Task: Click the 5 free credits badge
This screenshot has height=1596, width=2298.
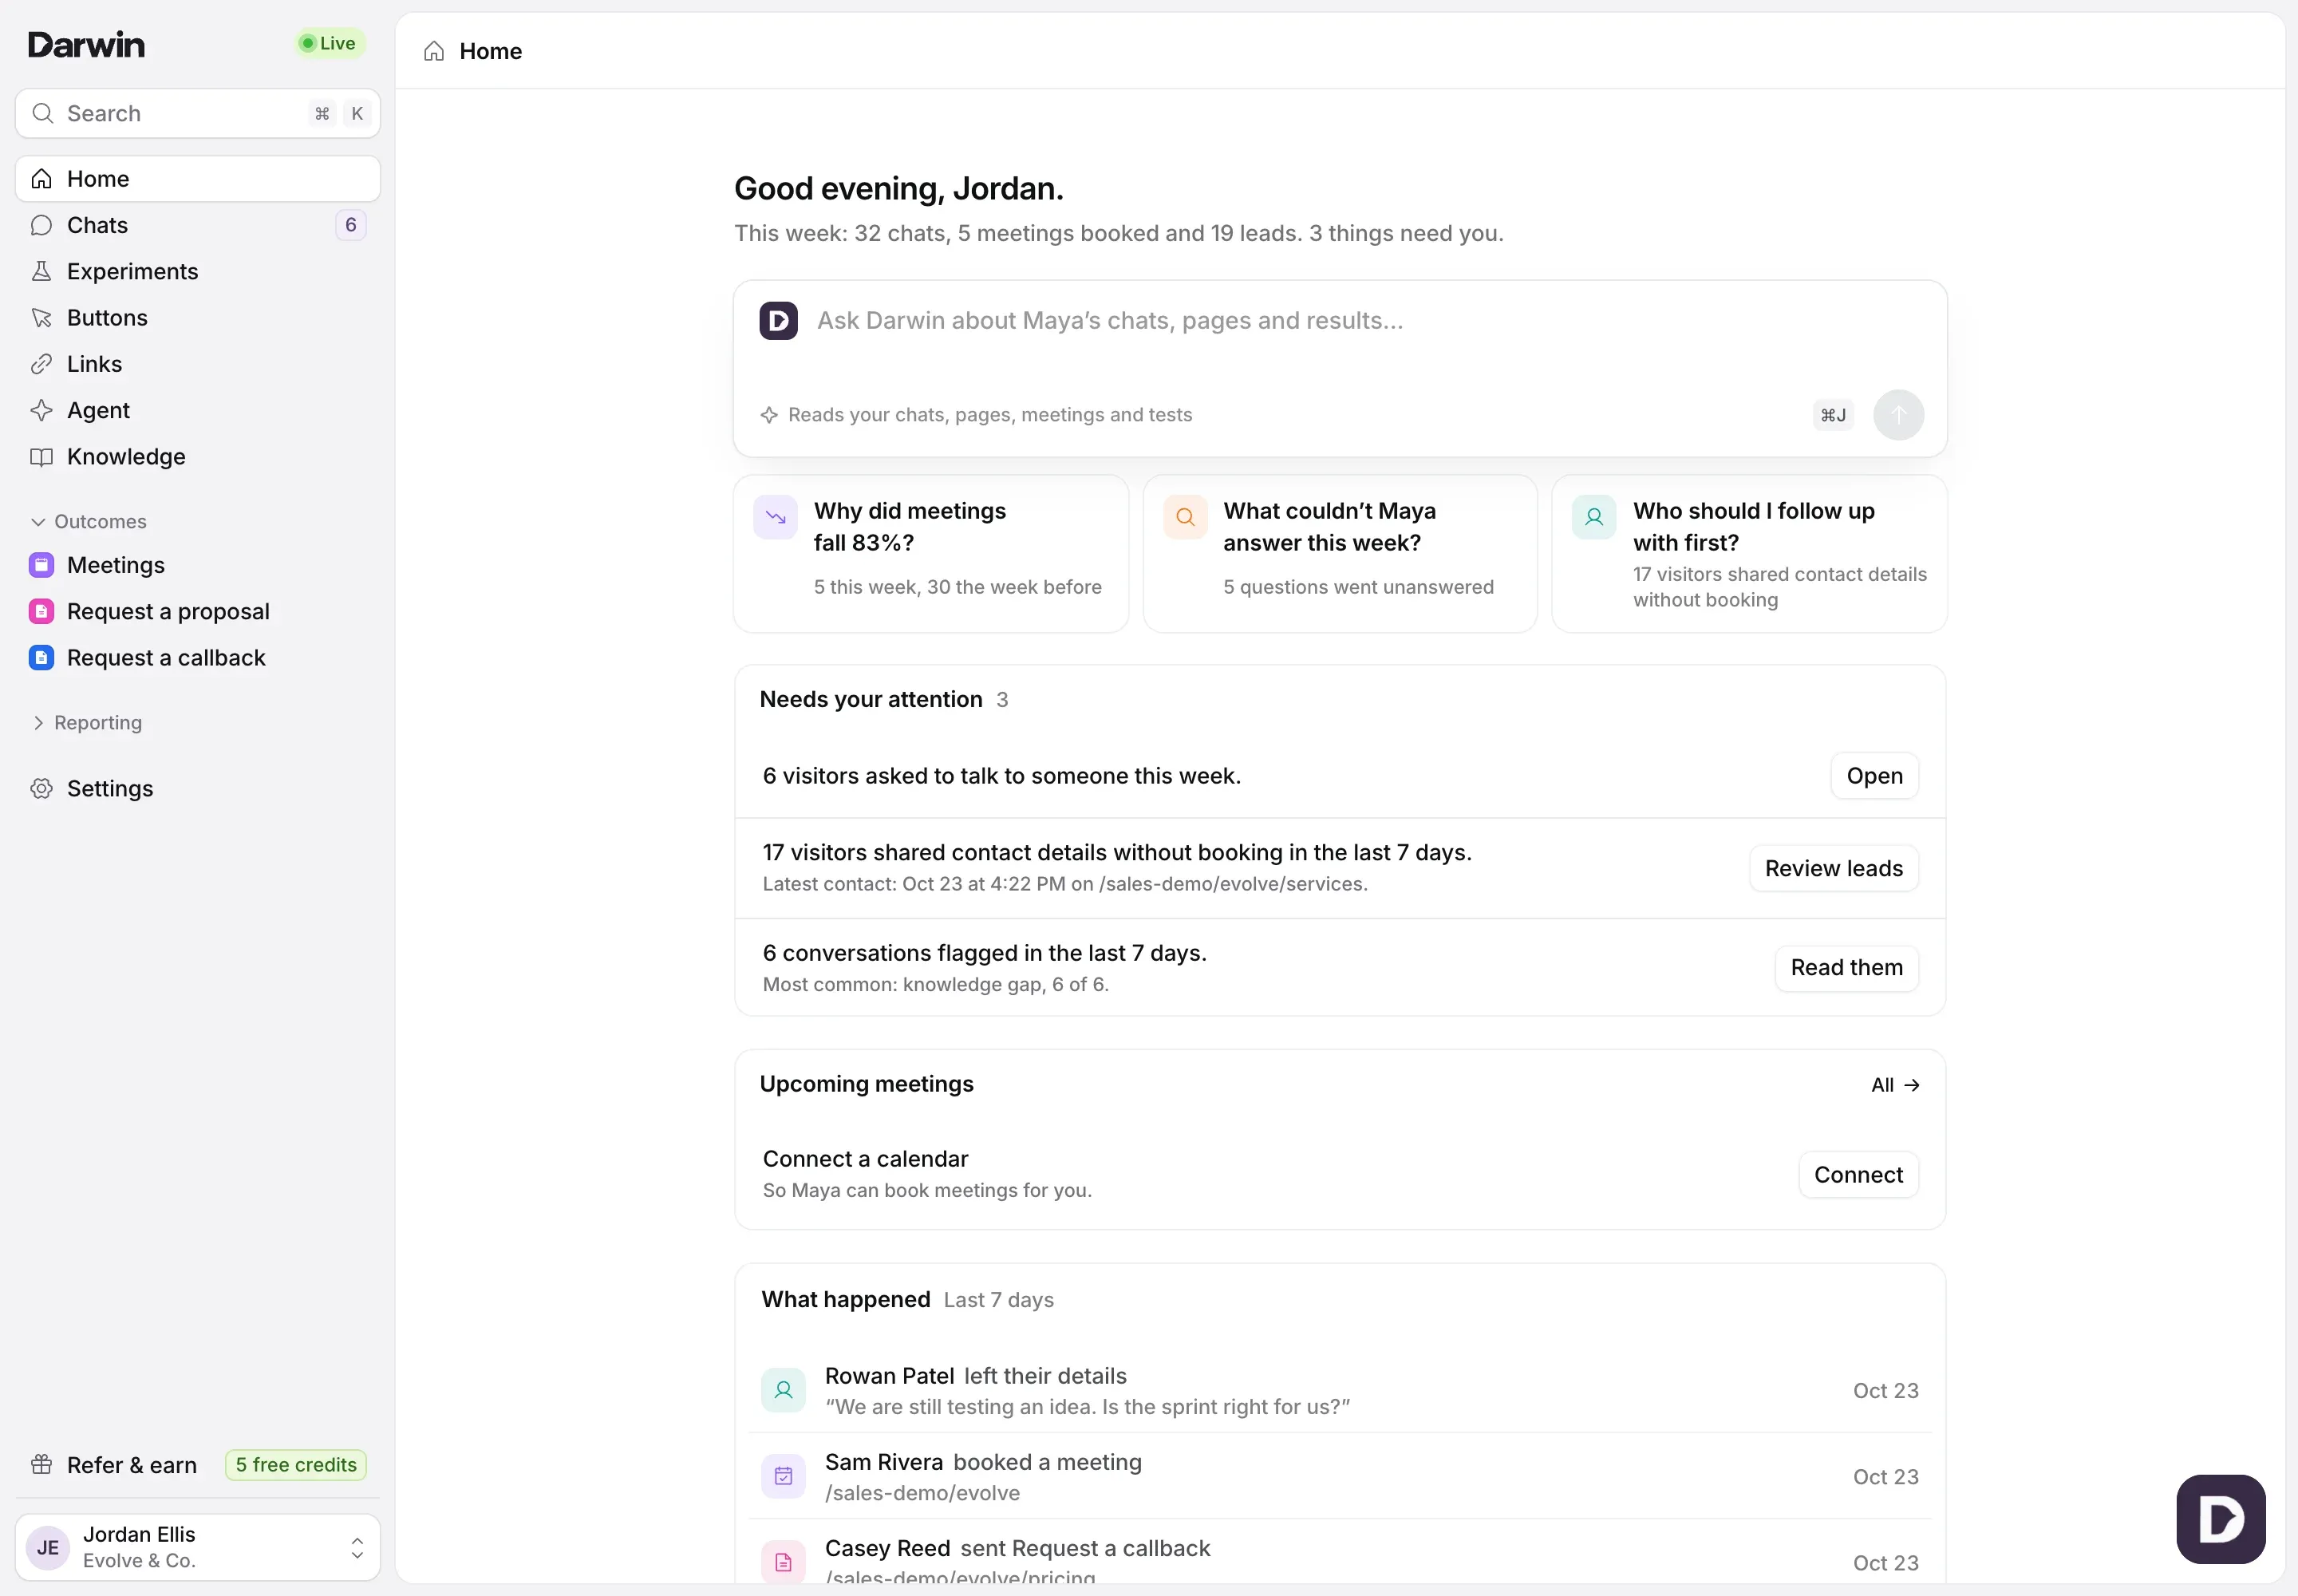Action: (x=296, y=1465)
